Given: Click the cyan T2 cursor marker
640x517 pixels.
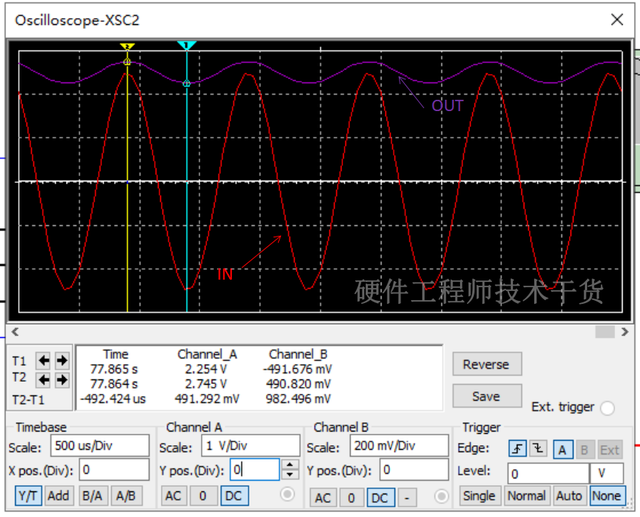Looking at the screenshot, I should tap(186, 46).
